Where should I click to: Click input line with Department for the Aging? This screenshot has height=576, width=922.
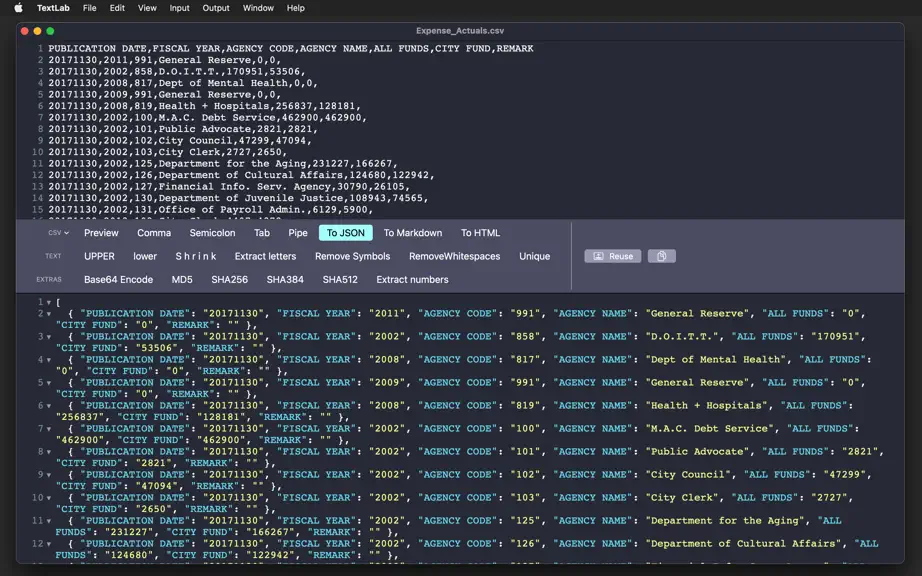click(223, 163)
